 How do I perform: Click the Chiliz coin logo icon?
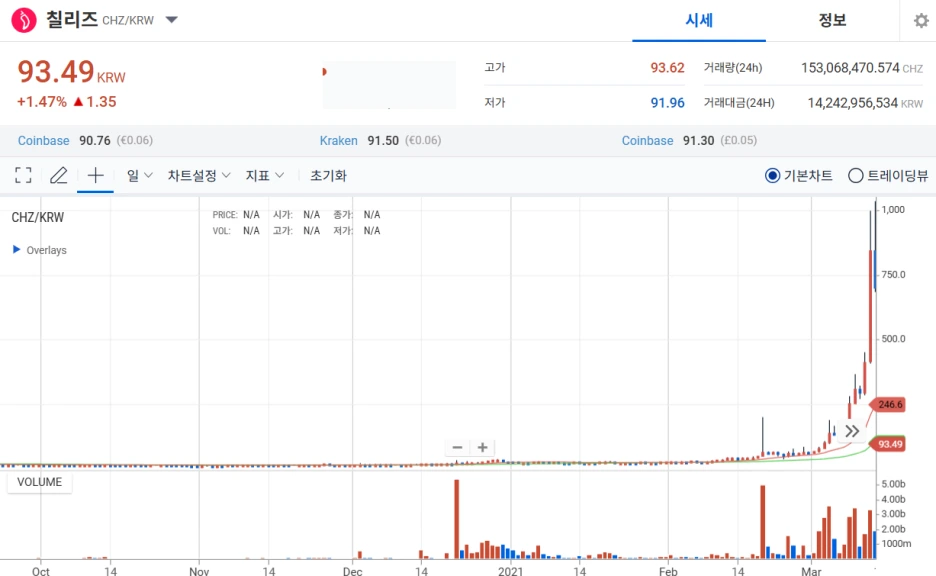coord(24,20)
